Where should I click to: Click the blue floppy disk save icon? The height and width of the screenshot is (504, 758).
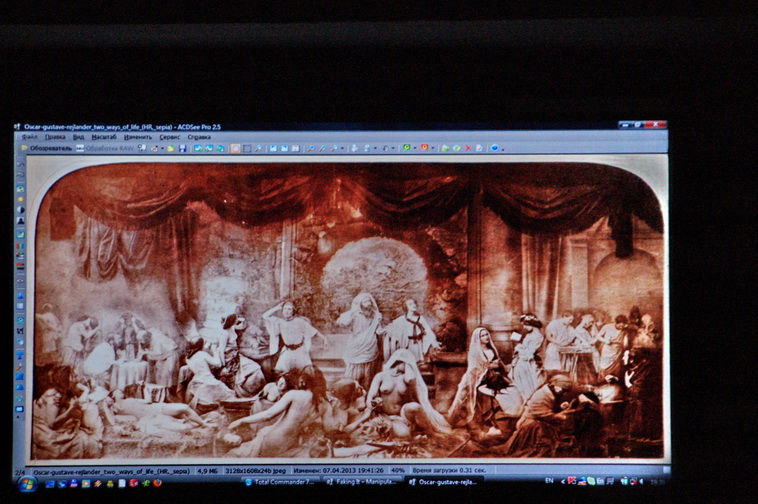[181, 148]
